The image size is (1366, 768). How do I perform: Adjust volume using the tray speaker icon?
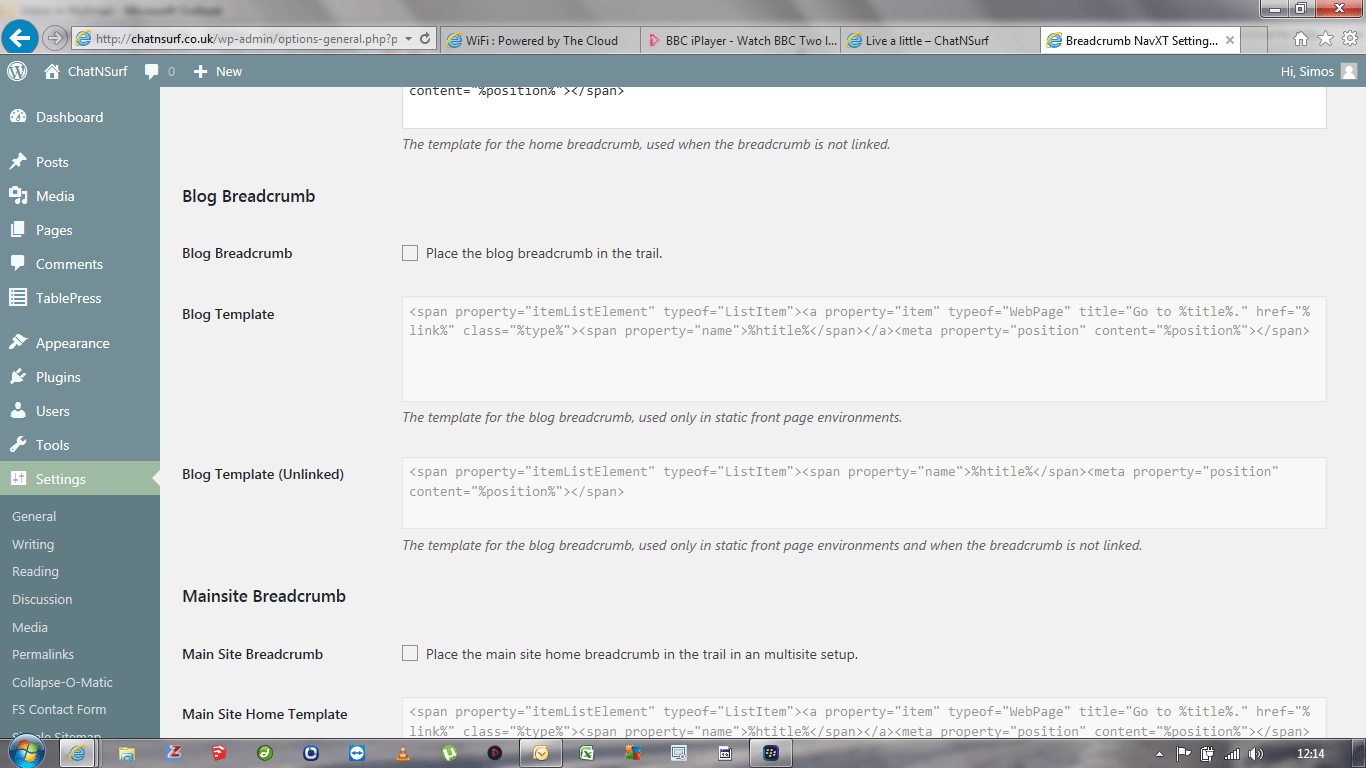(x=1256, y=753)
